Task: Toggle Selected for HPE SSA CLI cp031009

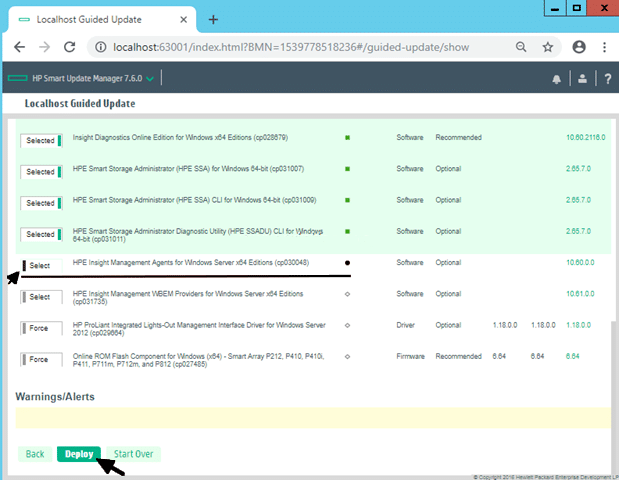Action: click(x=41, y=203)
